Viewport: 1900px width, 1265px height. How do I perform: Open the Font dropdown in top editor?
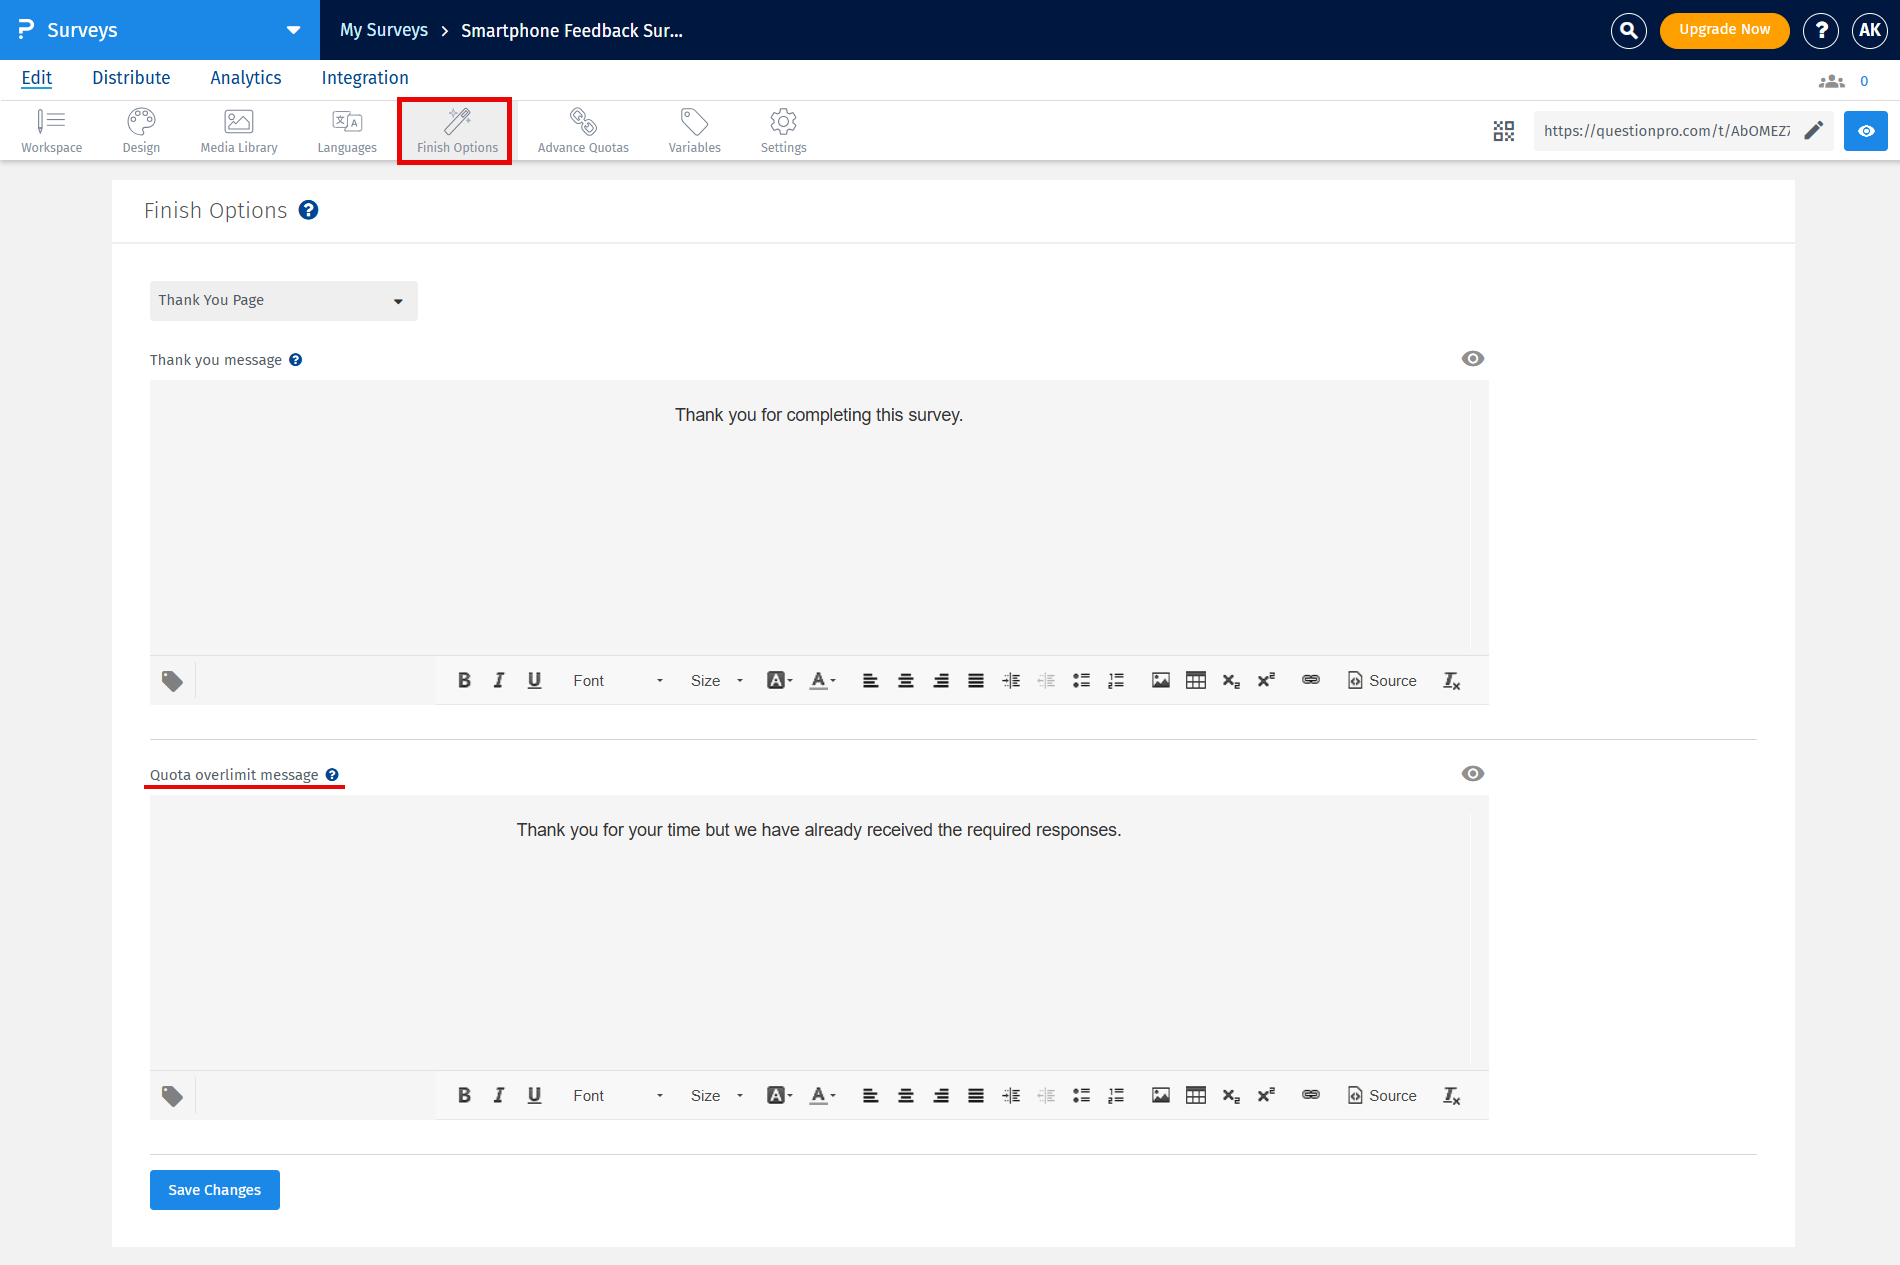614,680
